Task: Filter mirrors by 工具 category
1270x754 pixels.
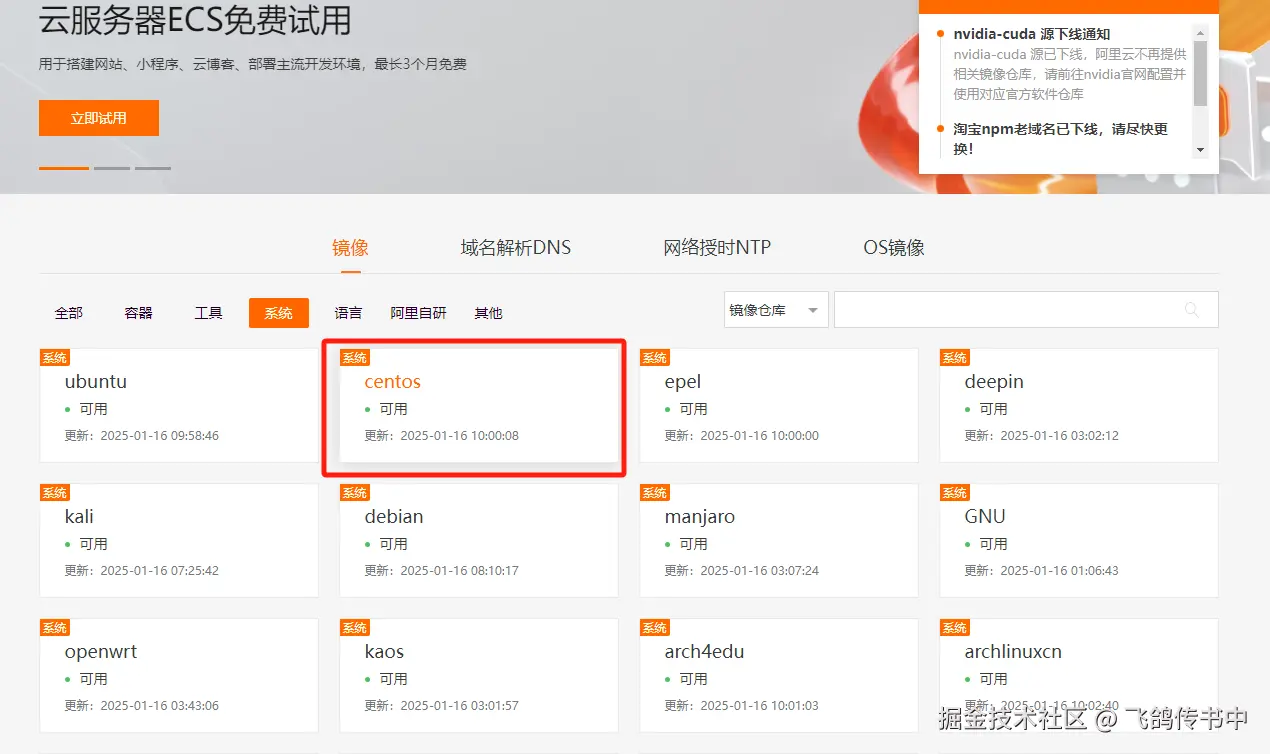Action: click(209, 313)
